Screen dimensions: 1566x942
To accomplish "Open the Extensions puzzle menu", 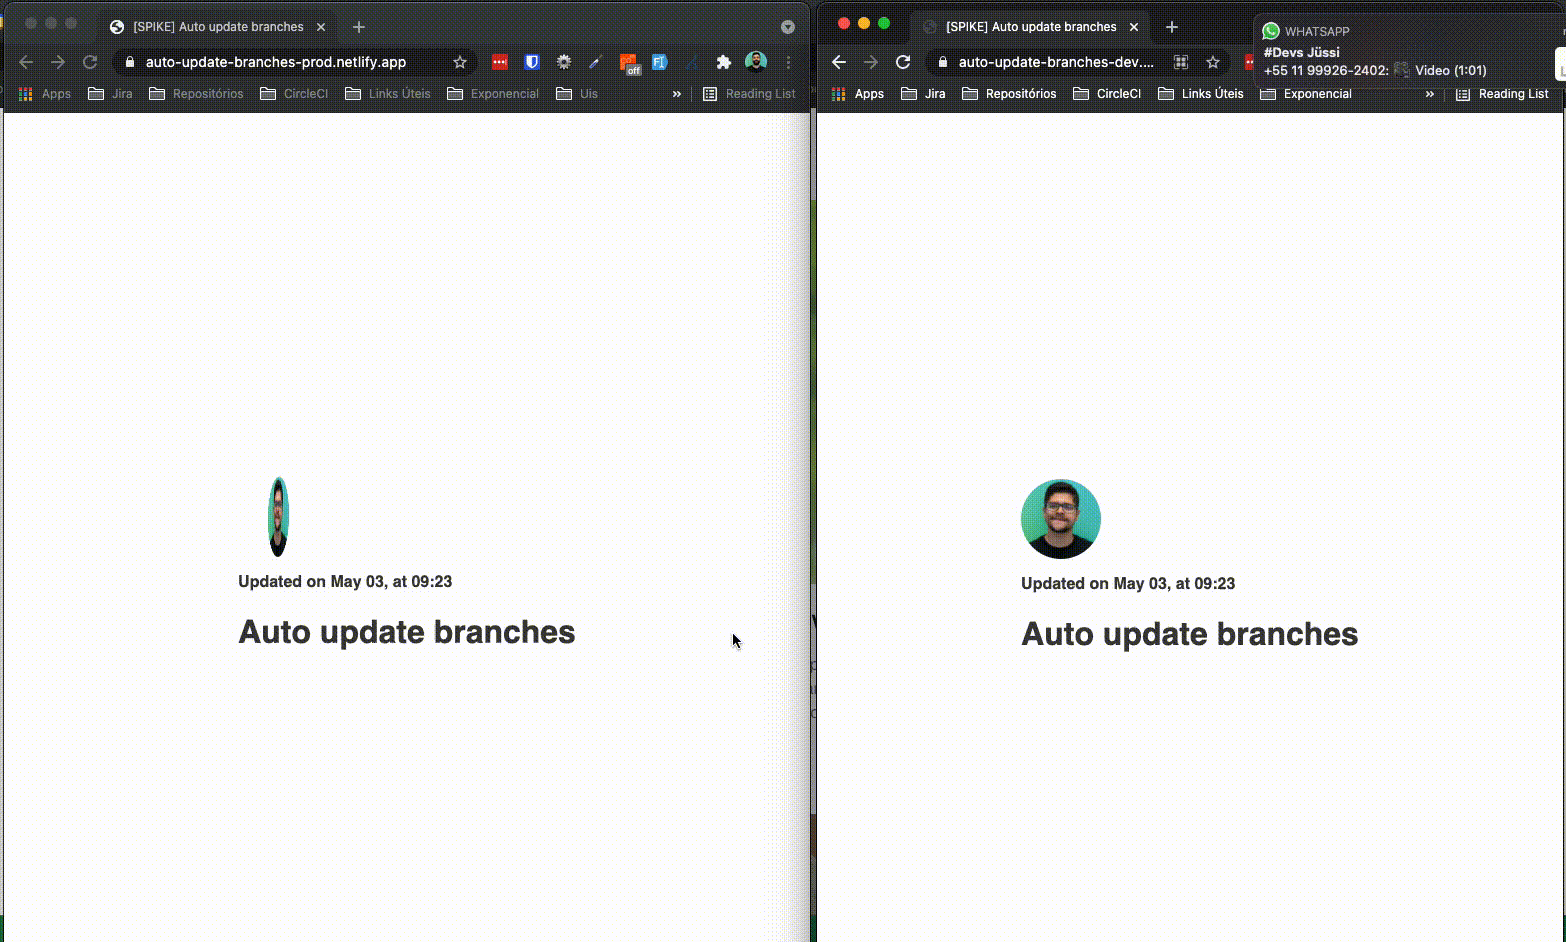I will pos(724,62).
